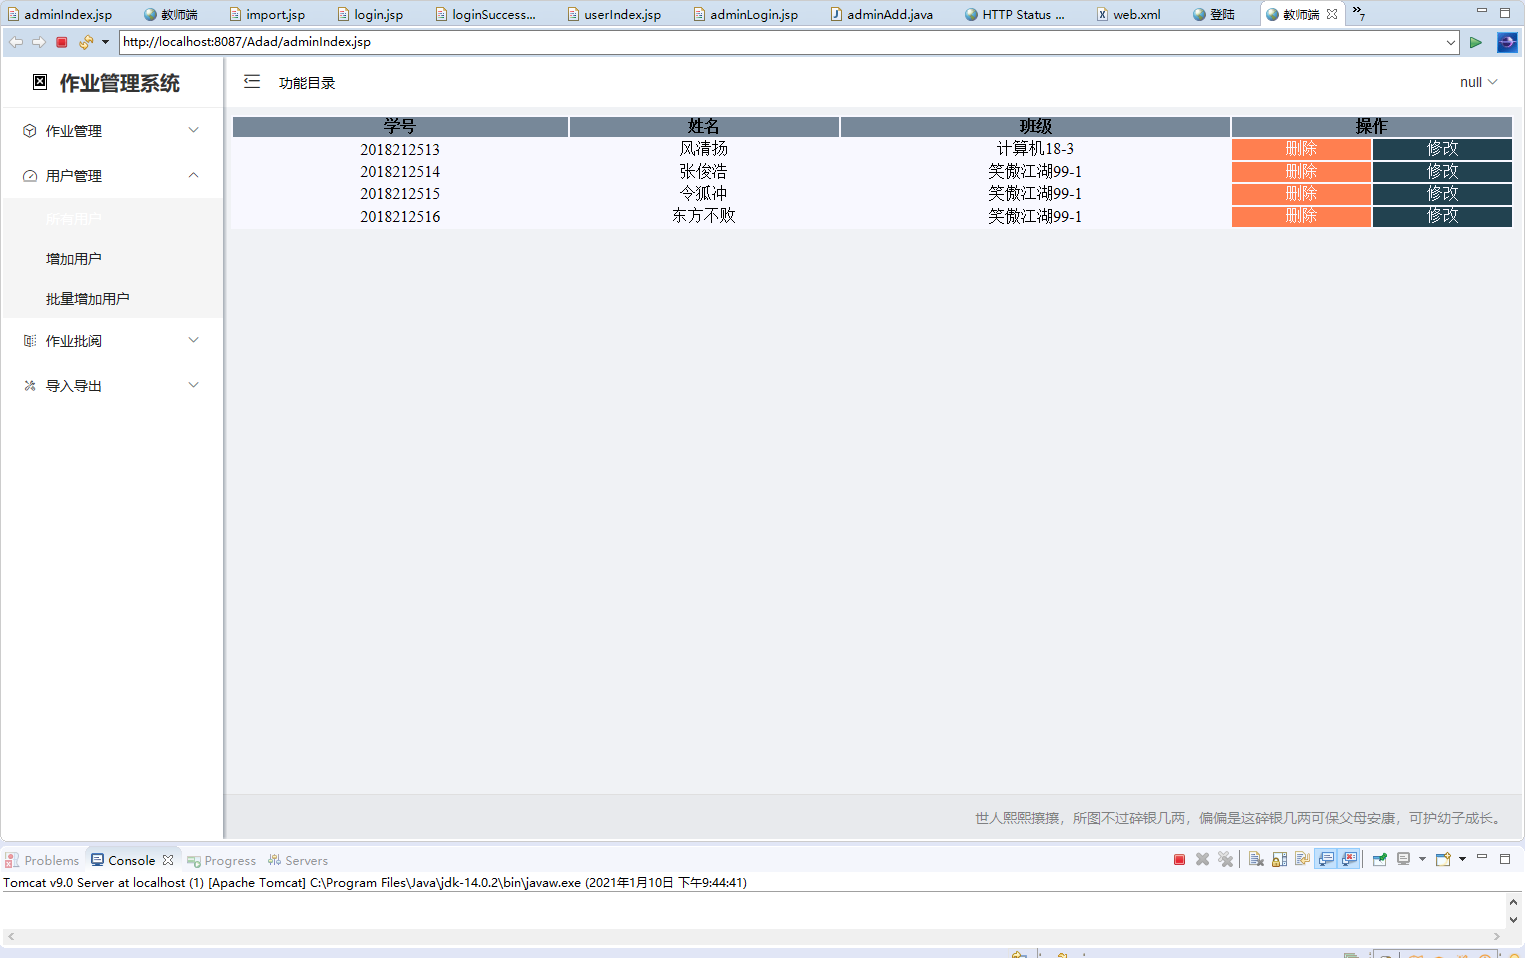This screenshot has height=958, width=1525.
Task: Switch to the import.jsp editor tab
Action: [267, 14]
